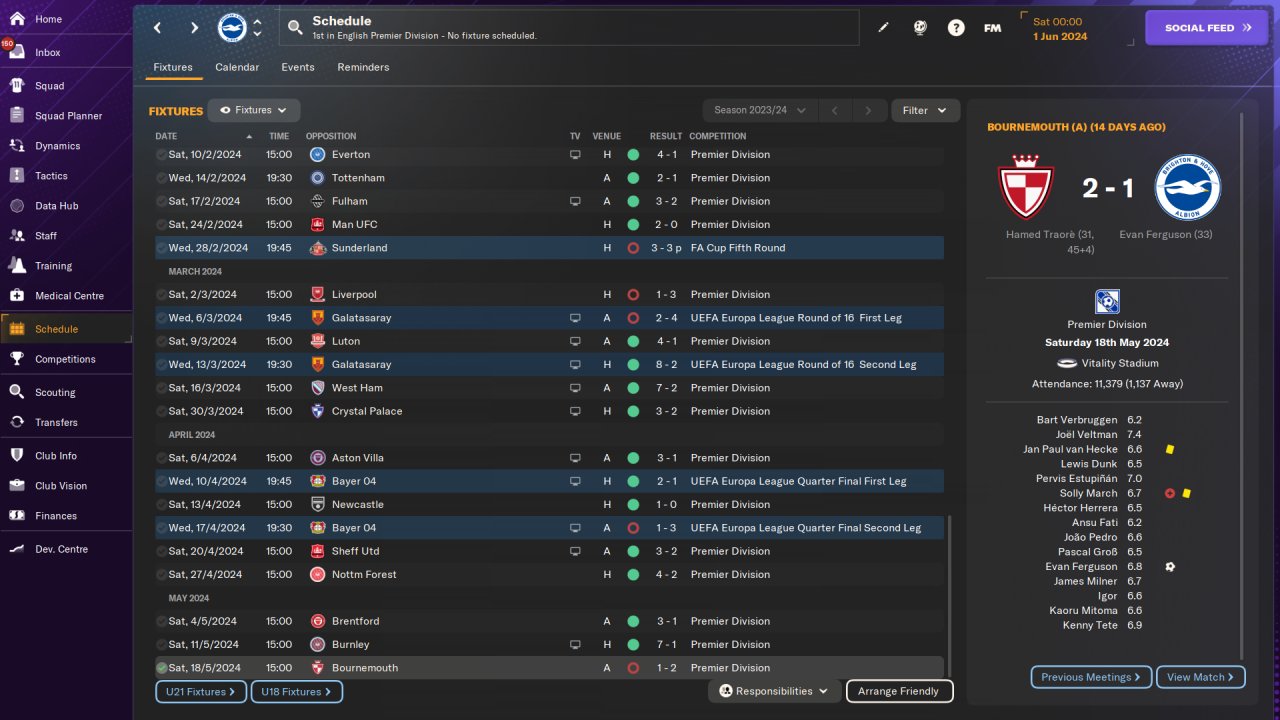The image size is (1280, 720).
Task: Switch to the Reminders tab
Action: pos(363,67)
